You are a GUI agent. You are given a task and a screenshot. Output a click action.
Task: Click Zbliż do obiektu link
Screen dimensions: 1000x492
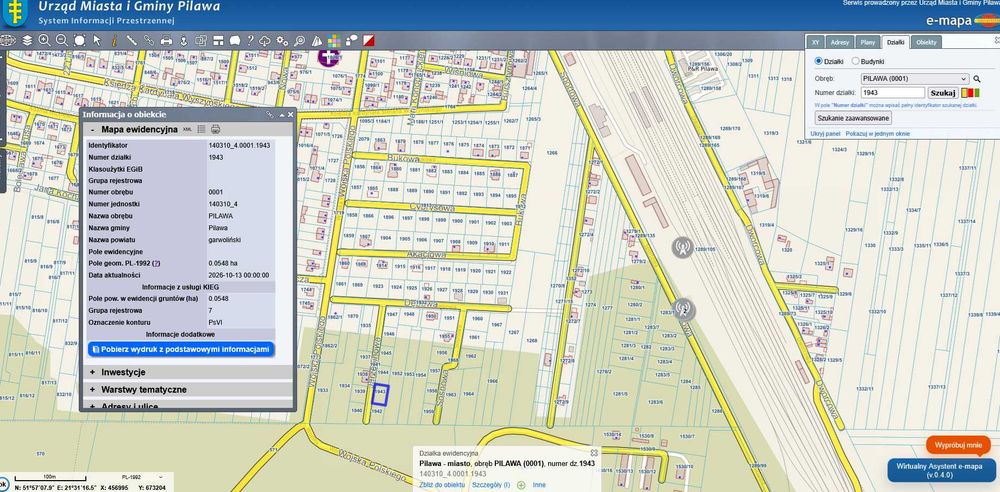click(442, 485)
